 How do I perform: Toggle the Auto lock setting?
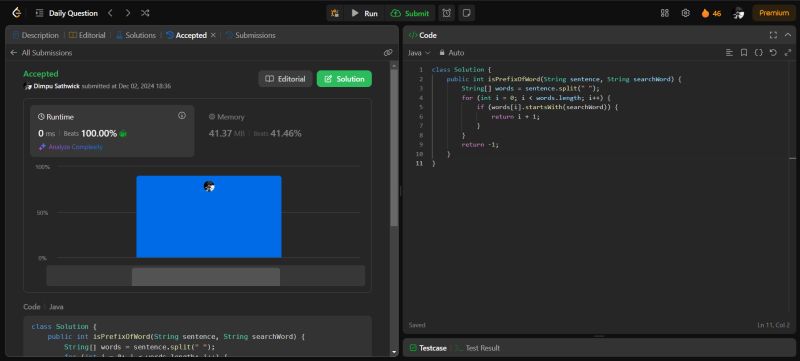452,53
